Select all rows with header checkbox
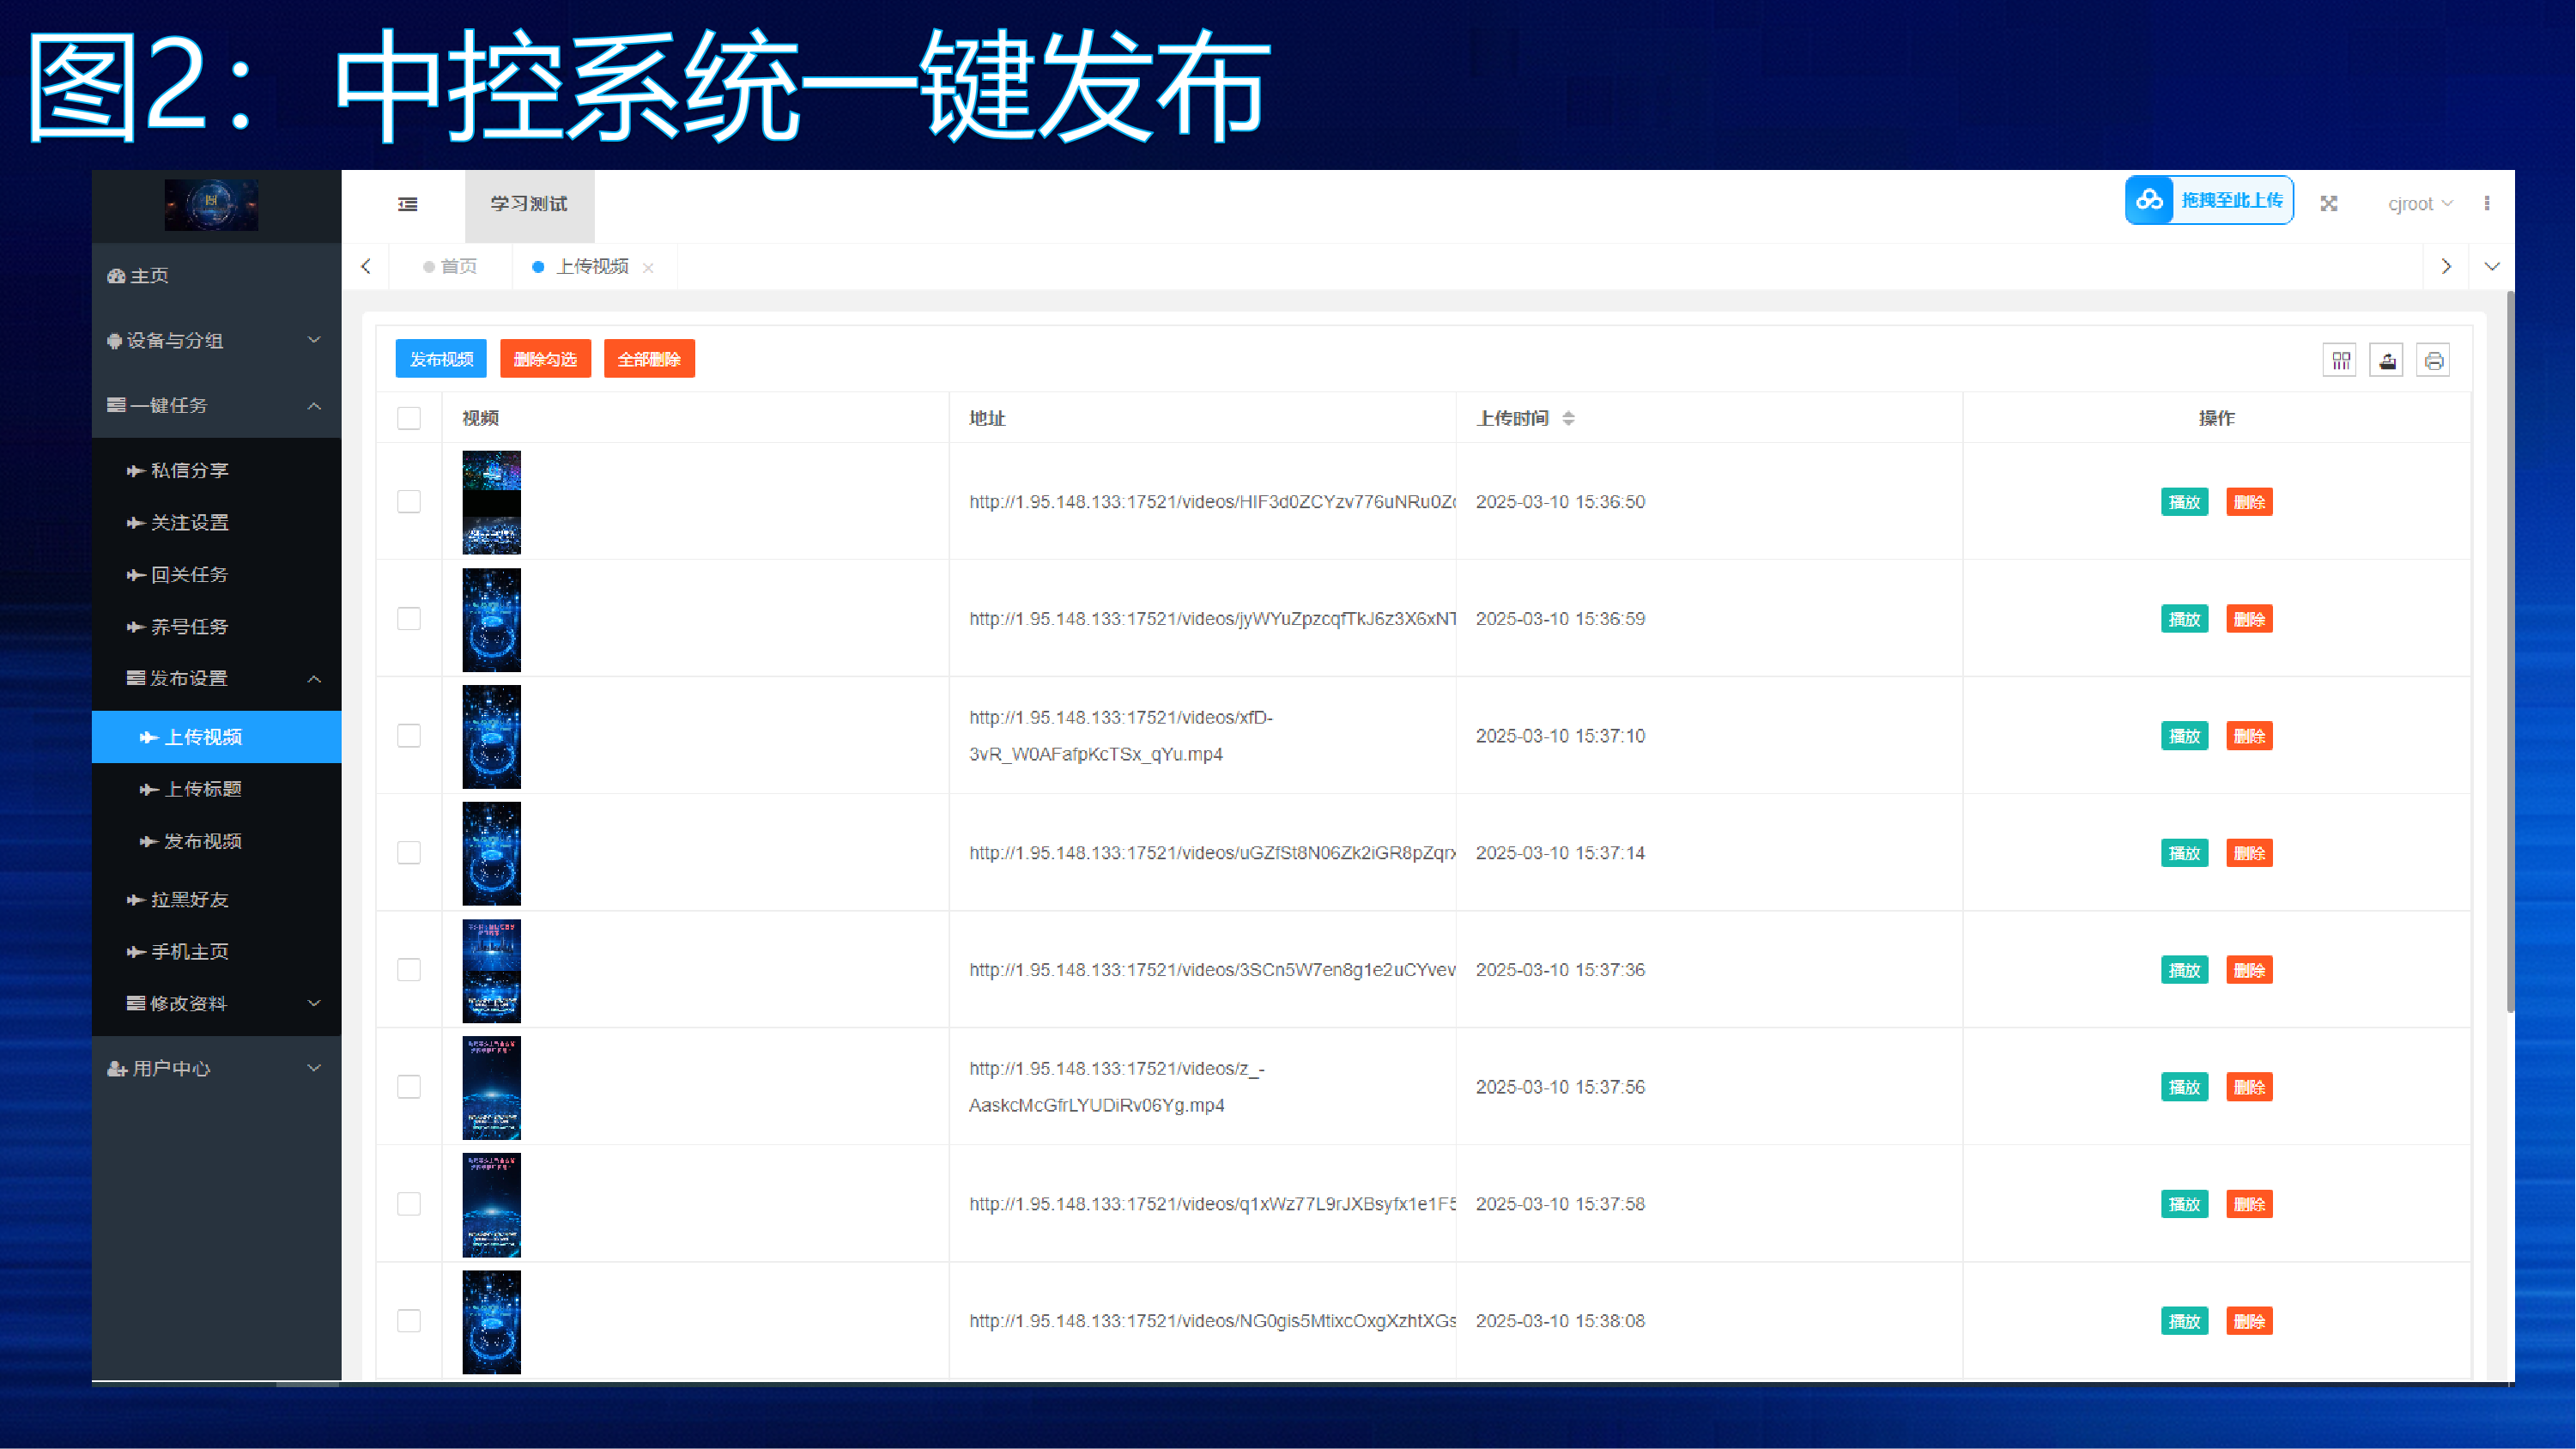Screen dimensions: 2576x1449 click(x=409, y=418)
